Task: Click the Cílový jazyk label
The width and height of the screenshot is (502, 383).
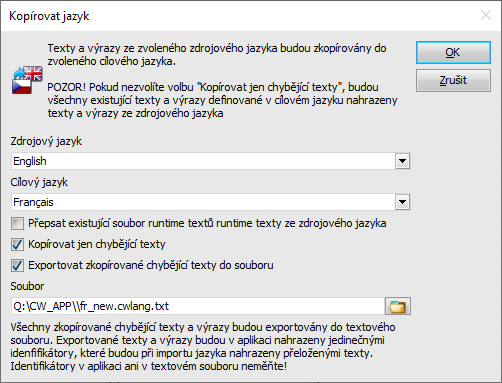Action: tap(39, 182)
